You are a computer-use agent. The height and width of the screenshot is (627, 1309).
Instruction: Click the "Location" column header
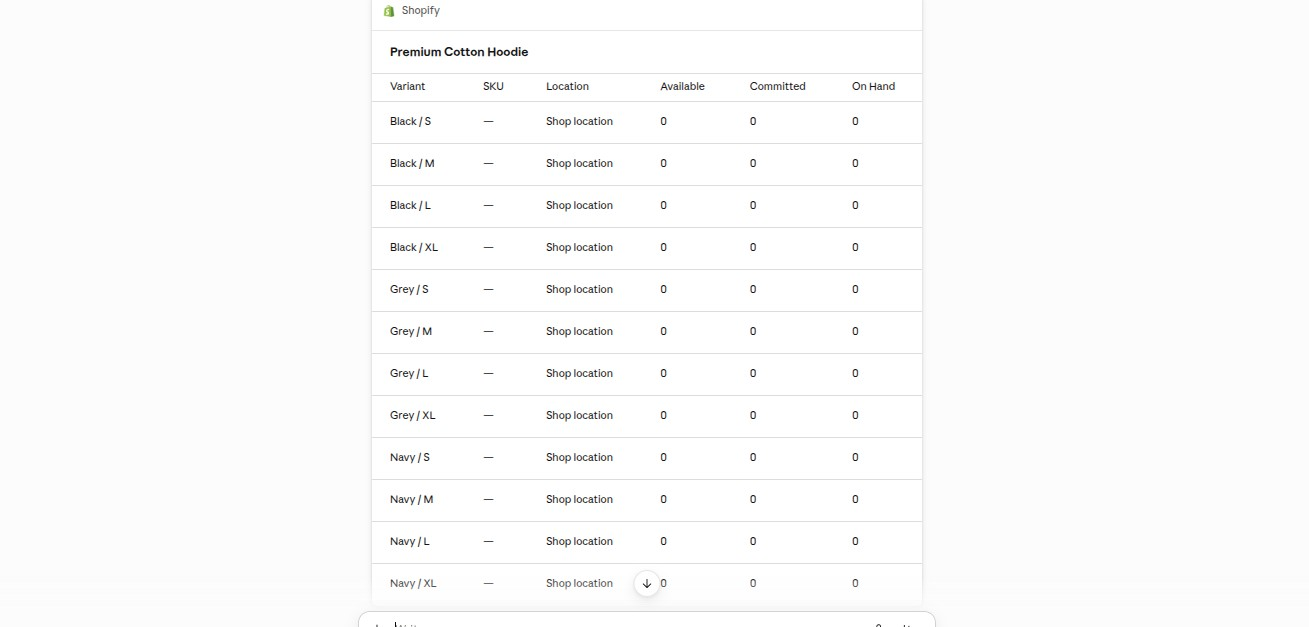(x=567, y=87)
